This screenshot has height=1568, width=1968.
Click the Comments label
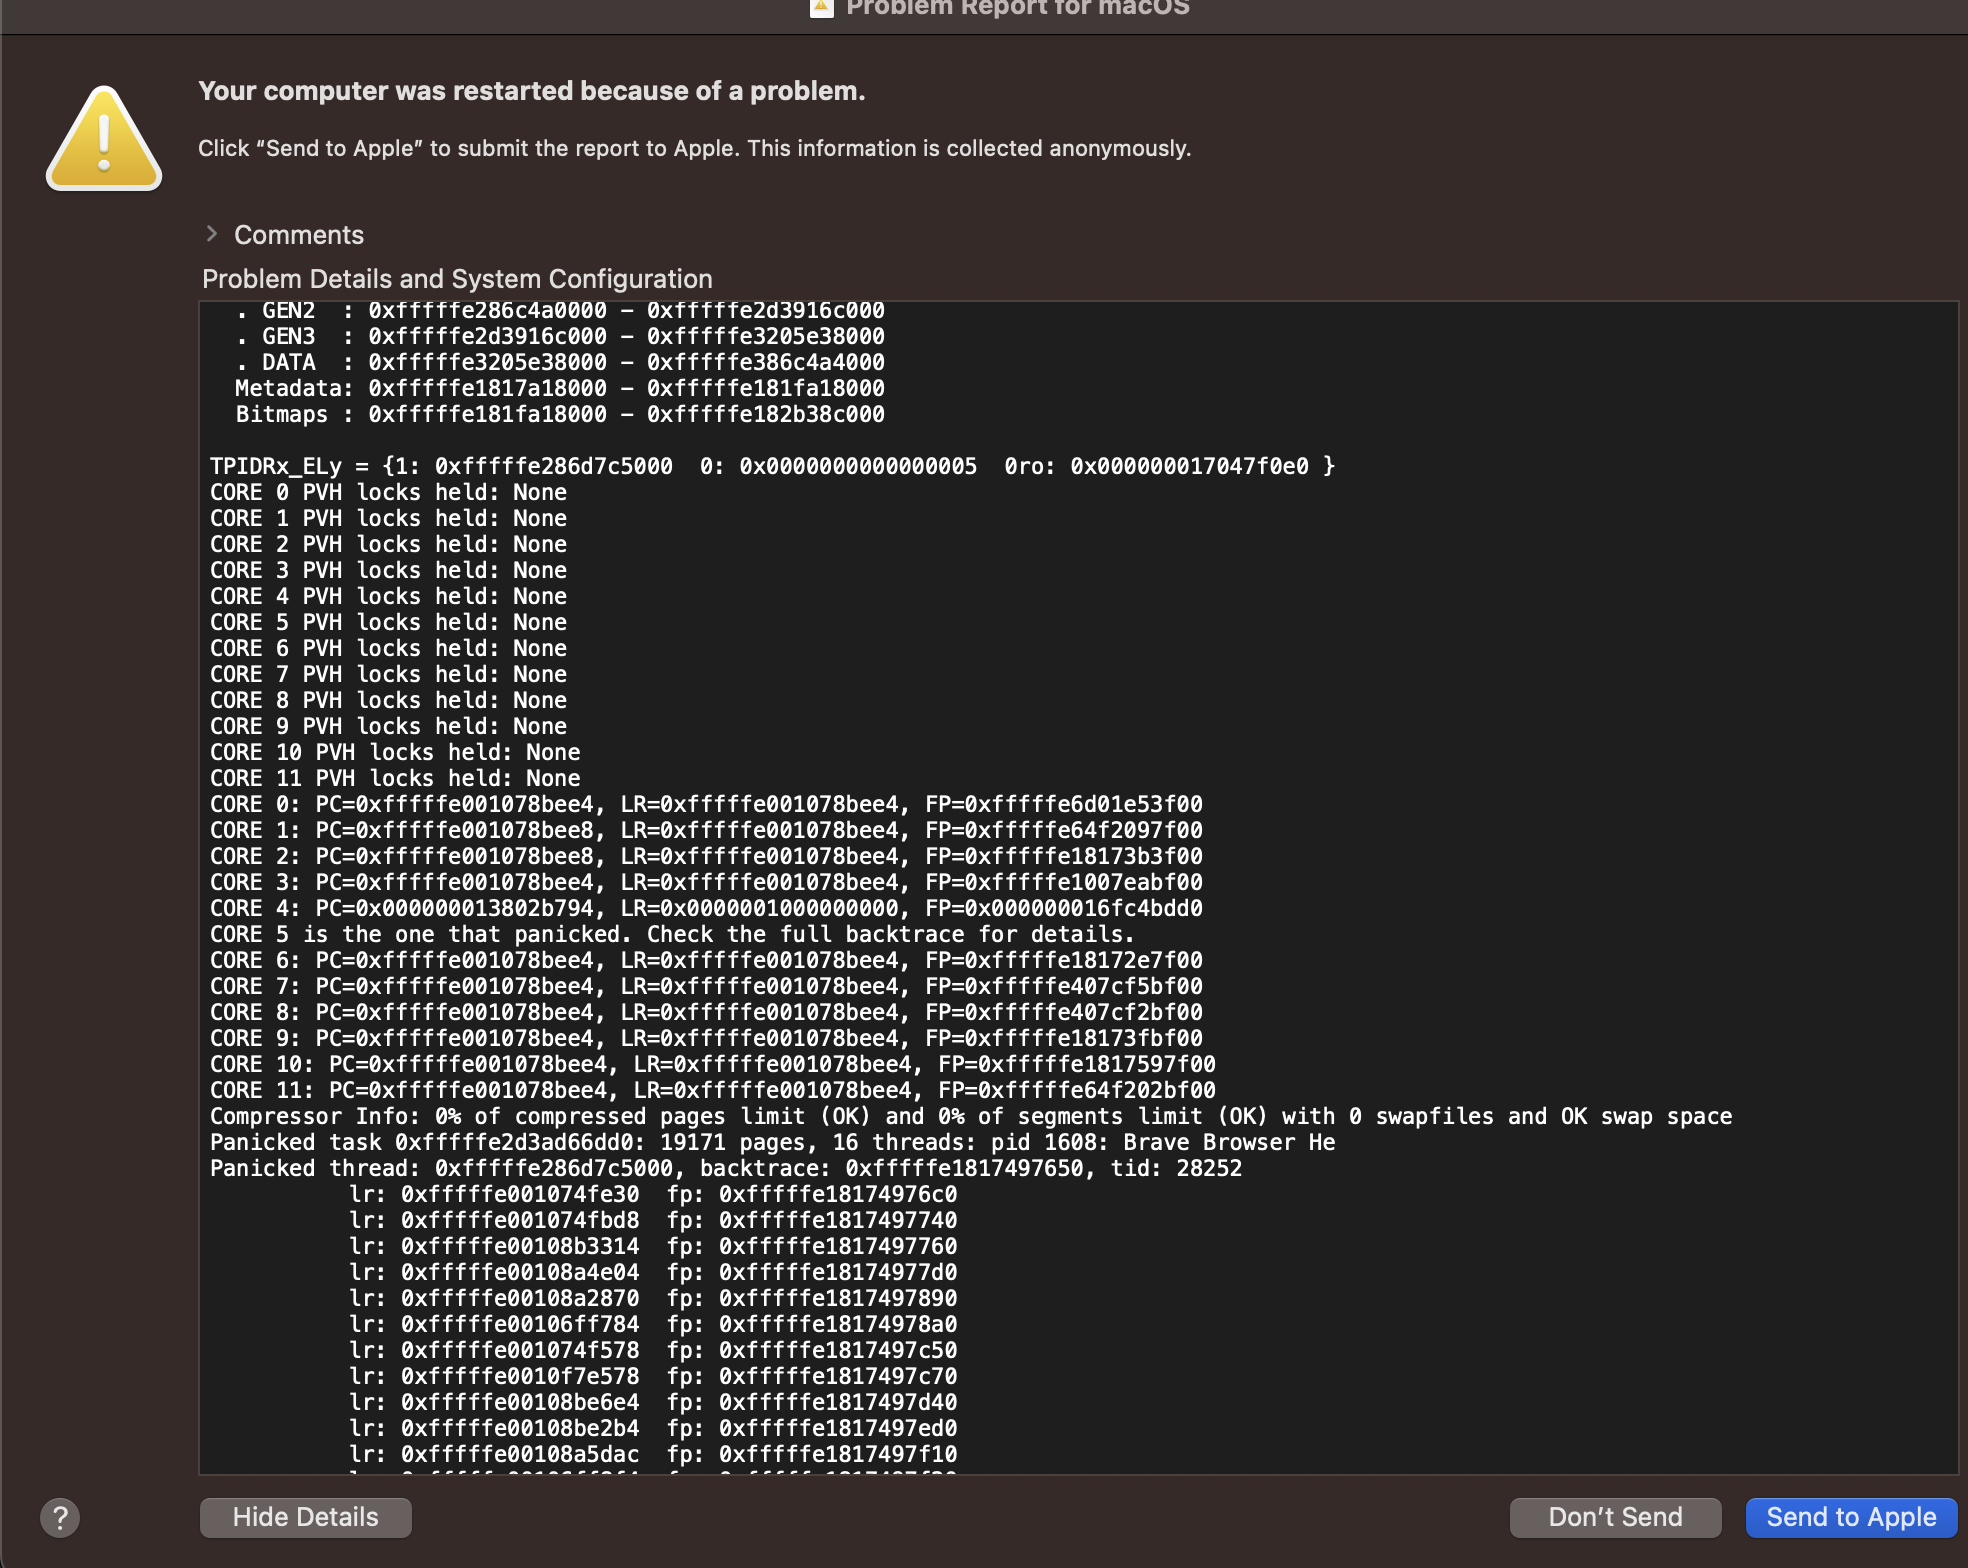tap(298, 235)
